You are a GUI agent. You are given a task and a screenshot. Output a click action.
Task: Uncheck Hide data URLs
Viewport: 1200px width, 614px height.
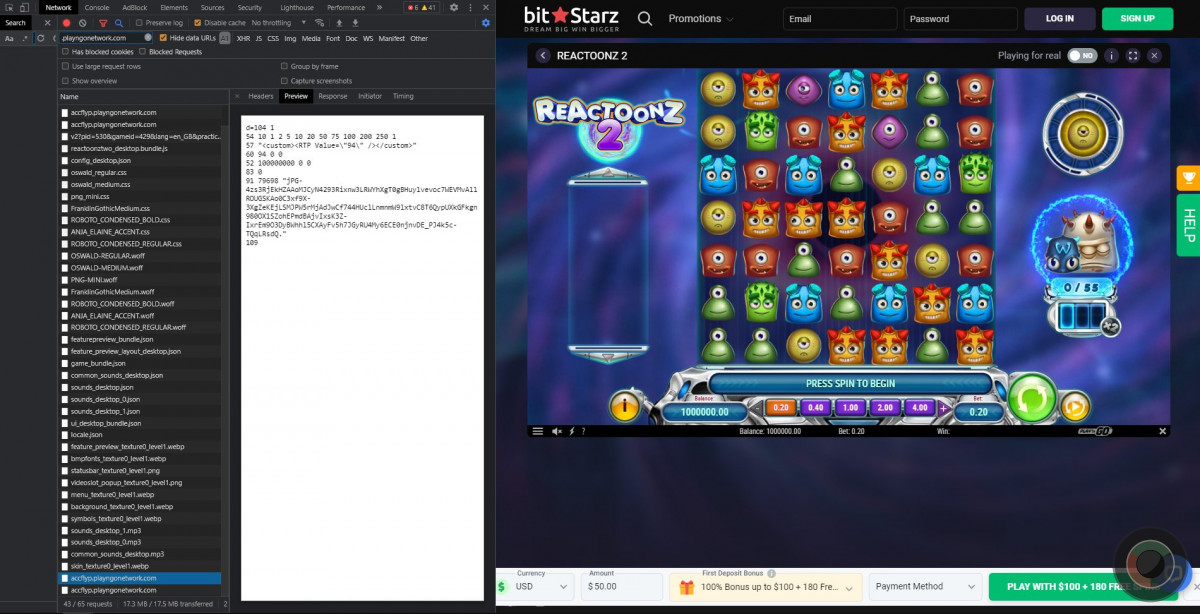point(163,38)
